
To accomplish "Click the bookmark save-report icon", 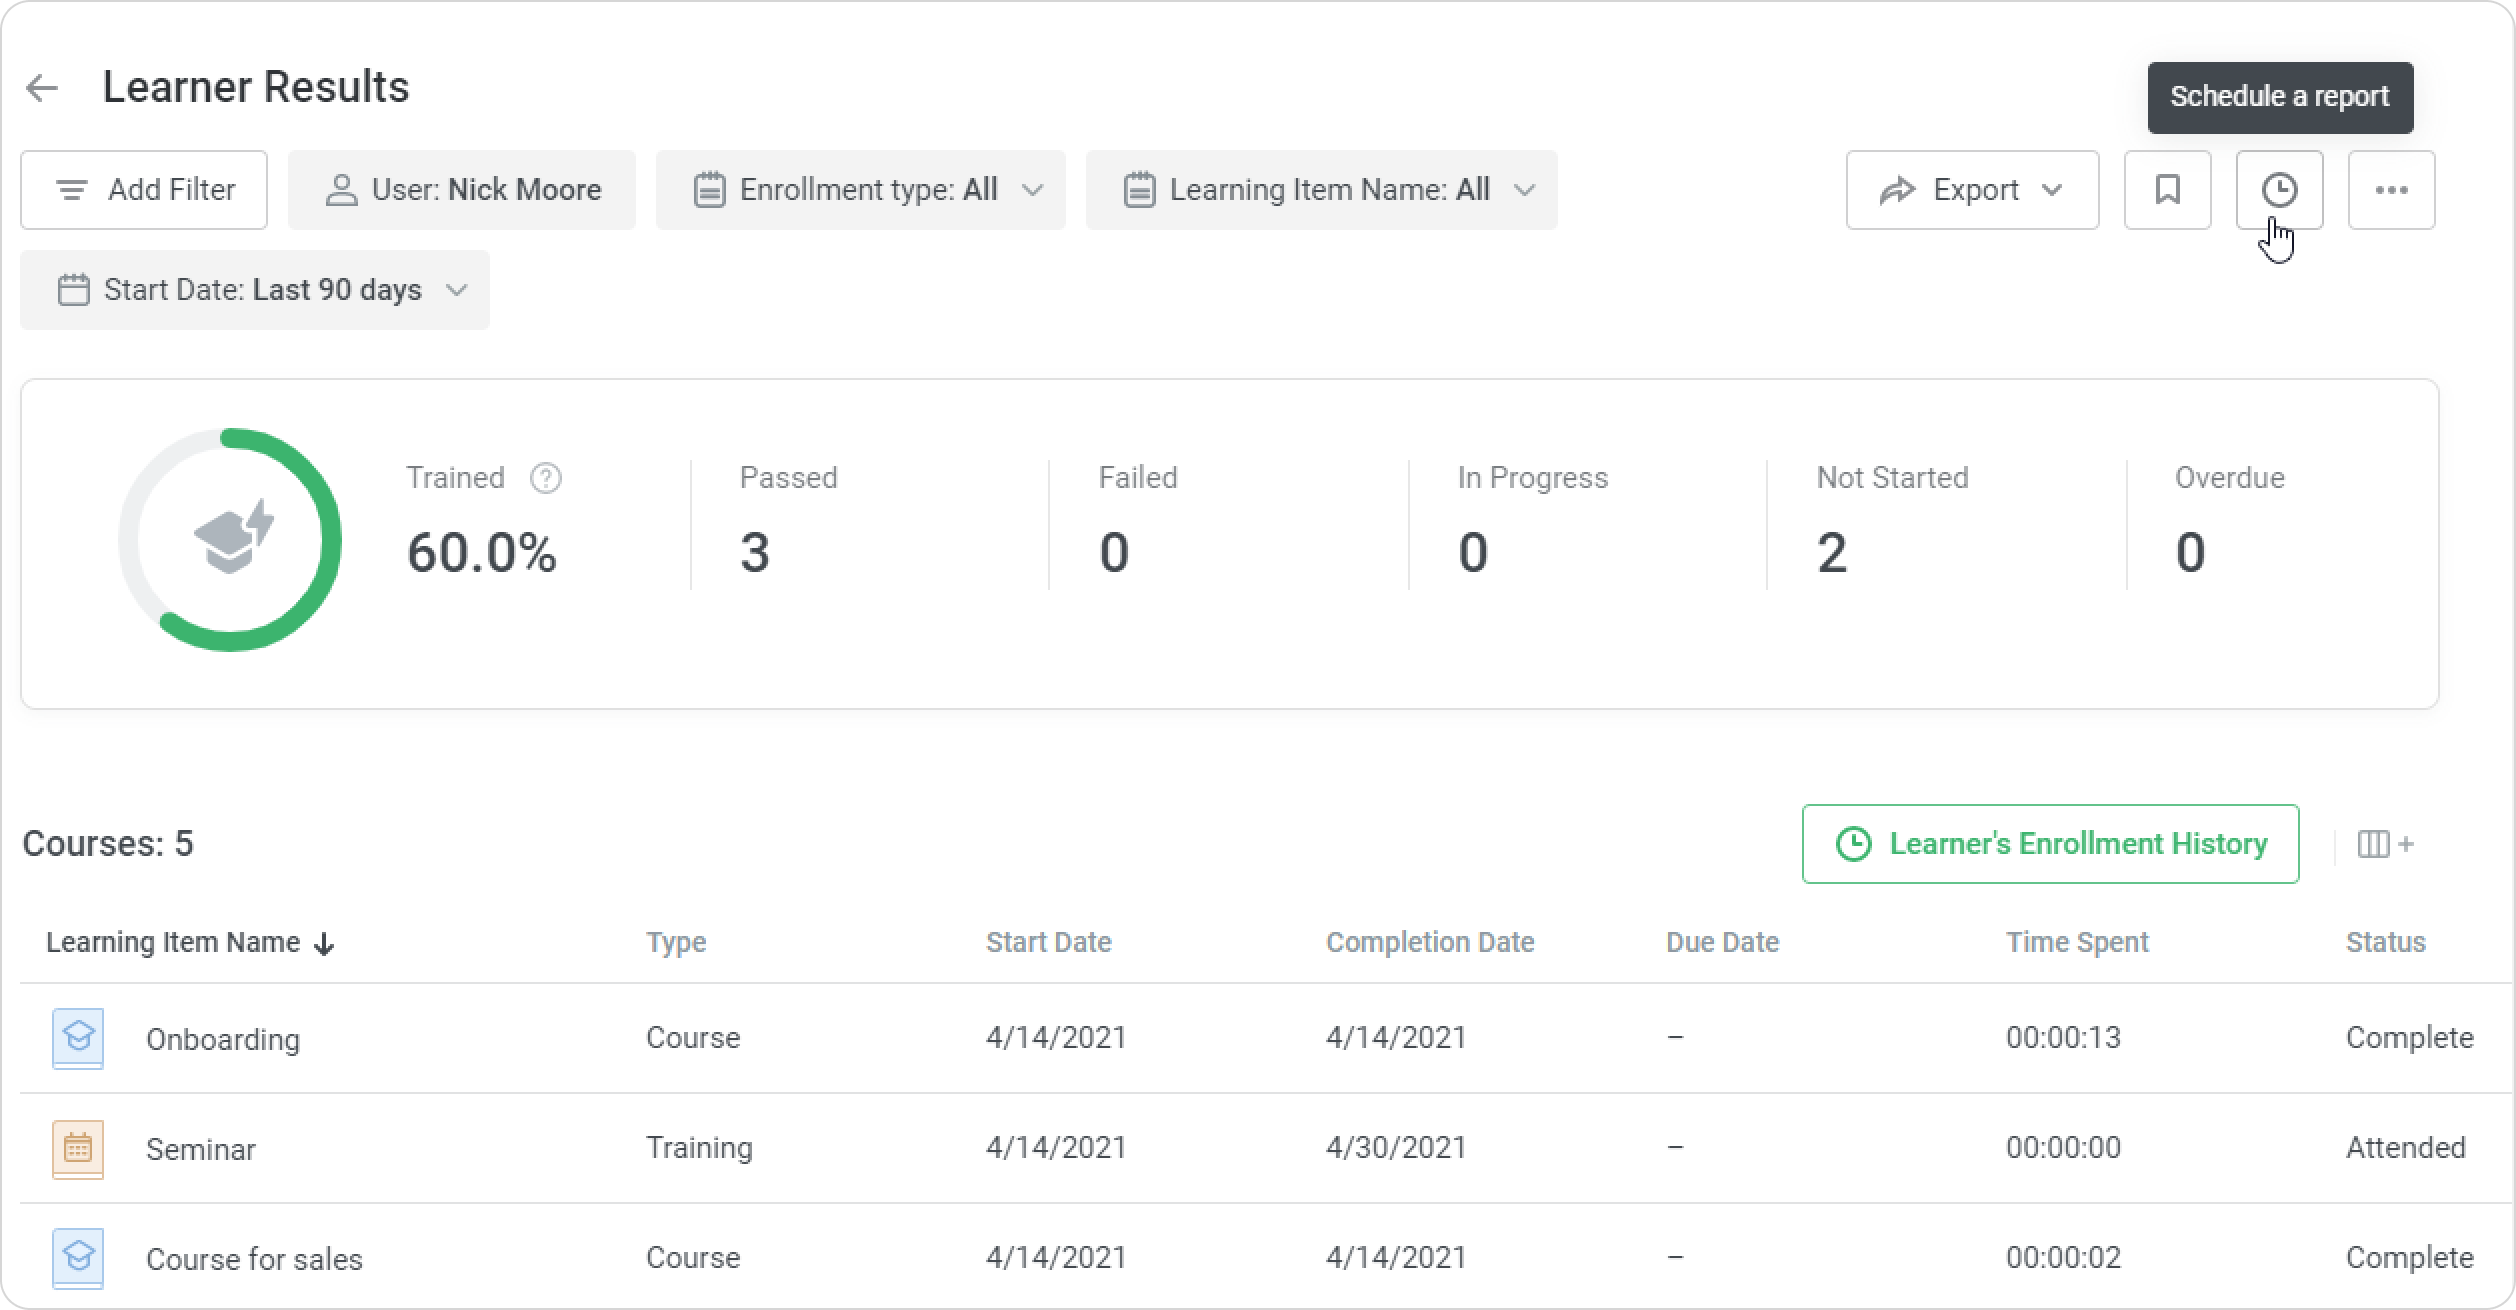I will [x=2167, y=190].
